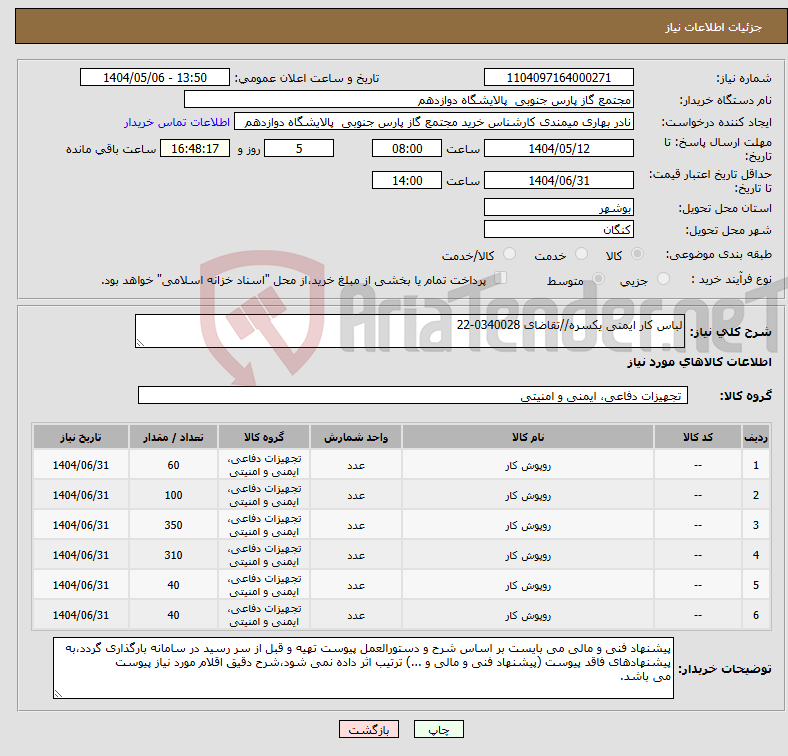The height and width of the screenshot is (756, 788).
Task: Click the date 1404/06/31 in row 4
Action: click(x=81, y=555)
